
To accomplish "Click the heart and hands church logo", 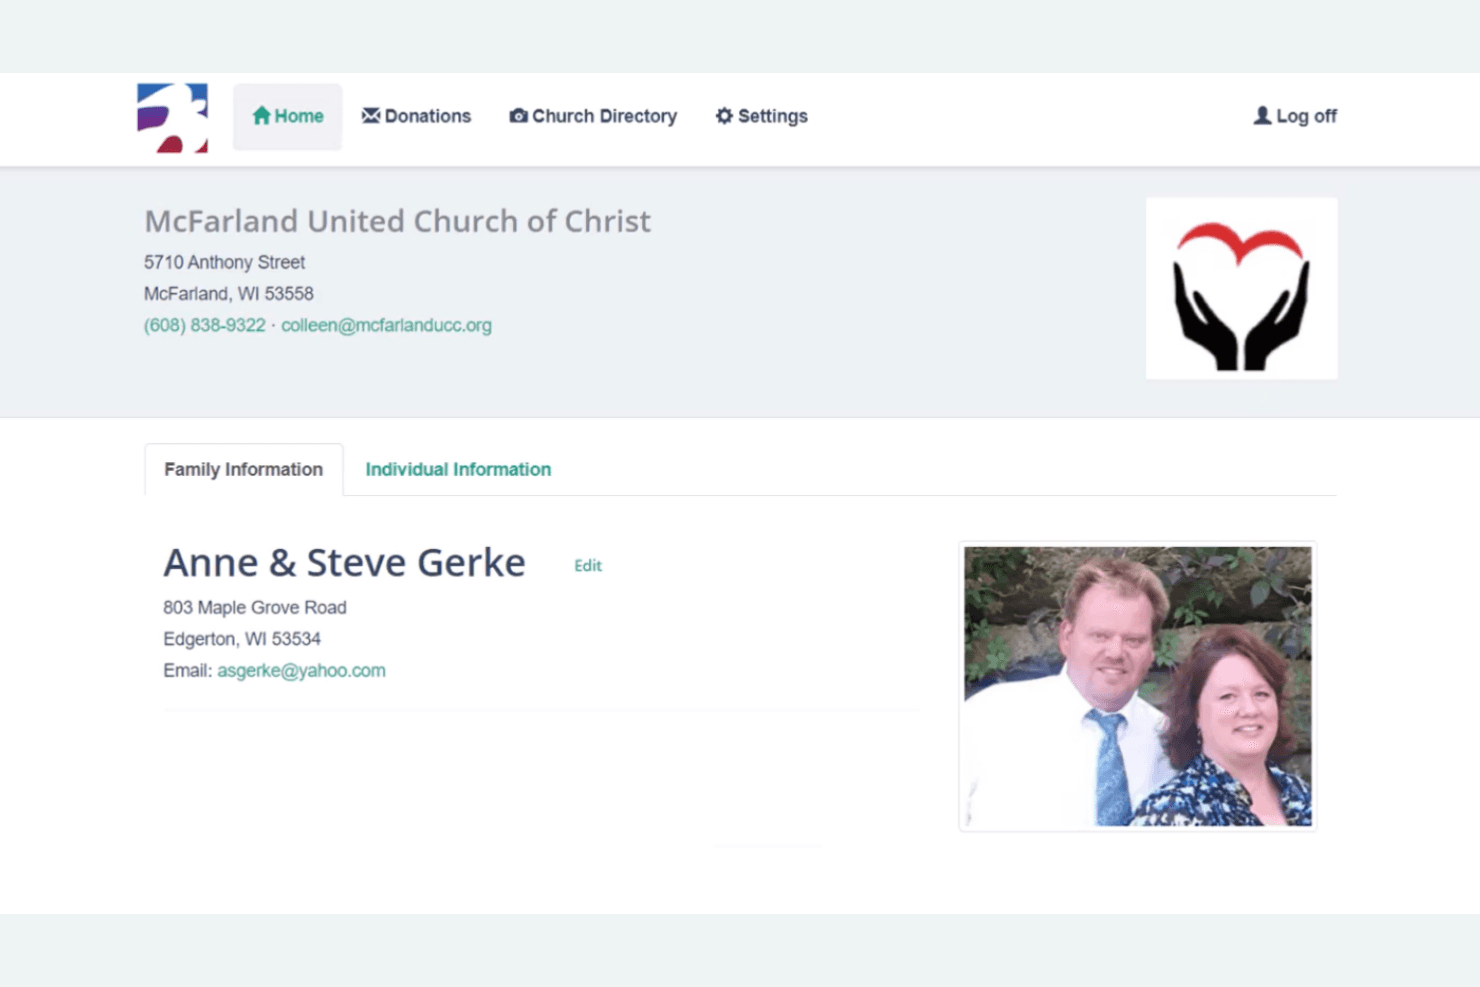I will [1241, 288].
